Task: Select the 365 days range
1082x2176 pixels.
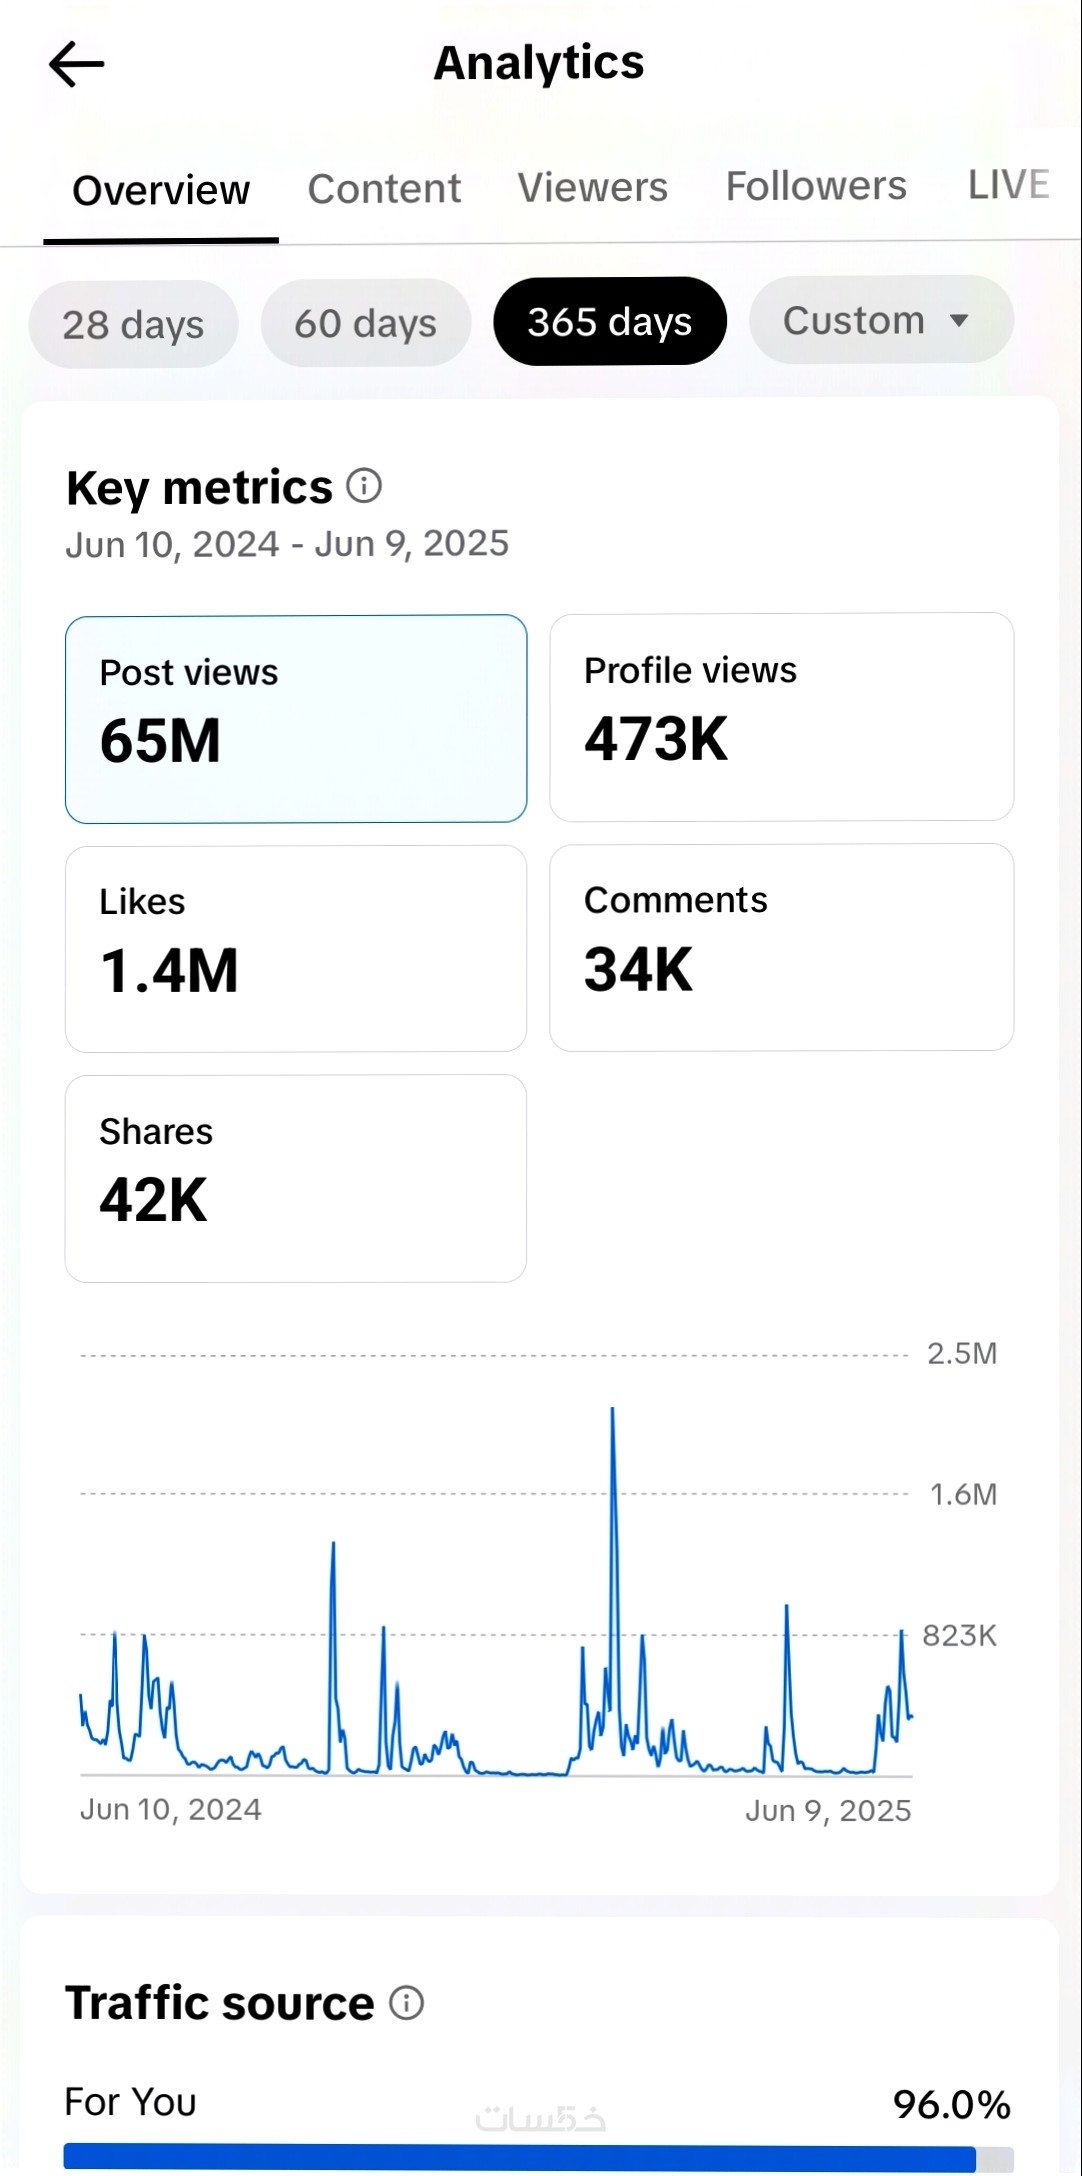Action: point(609,322)
